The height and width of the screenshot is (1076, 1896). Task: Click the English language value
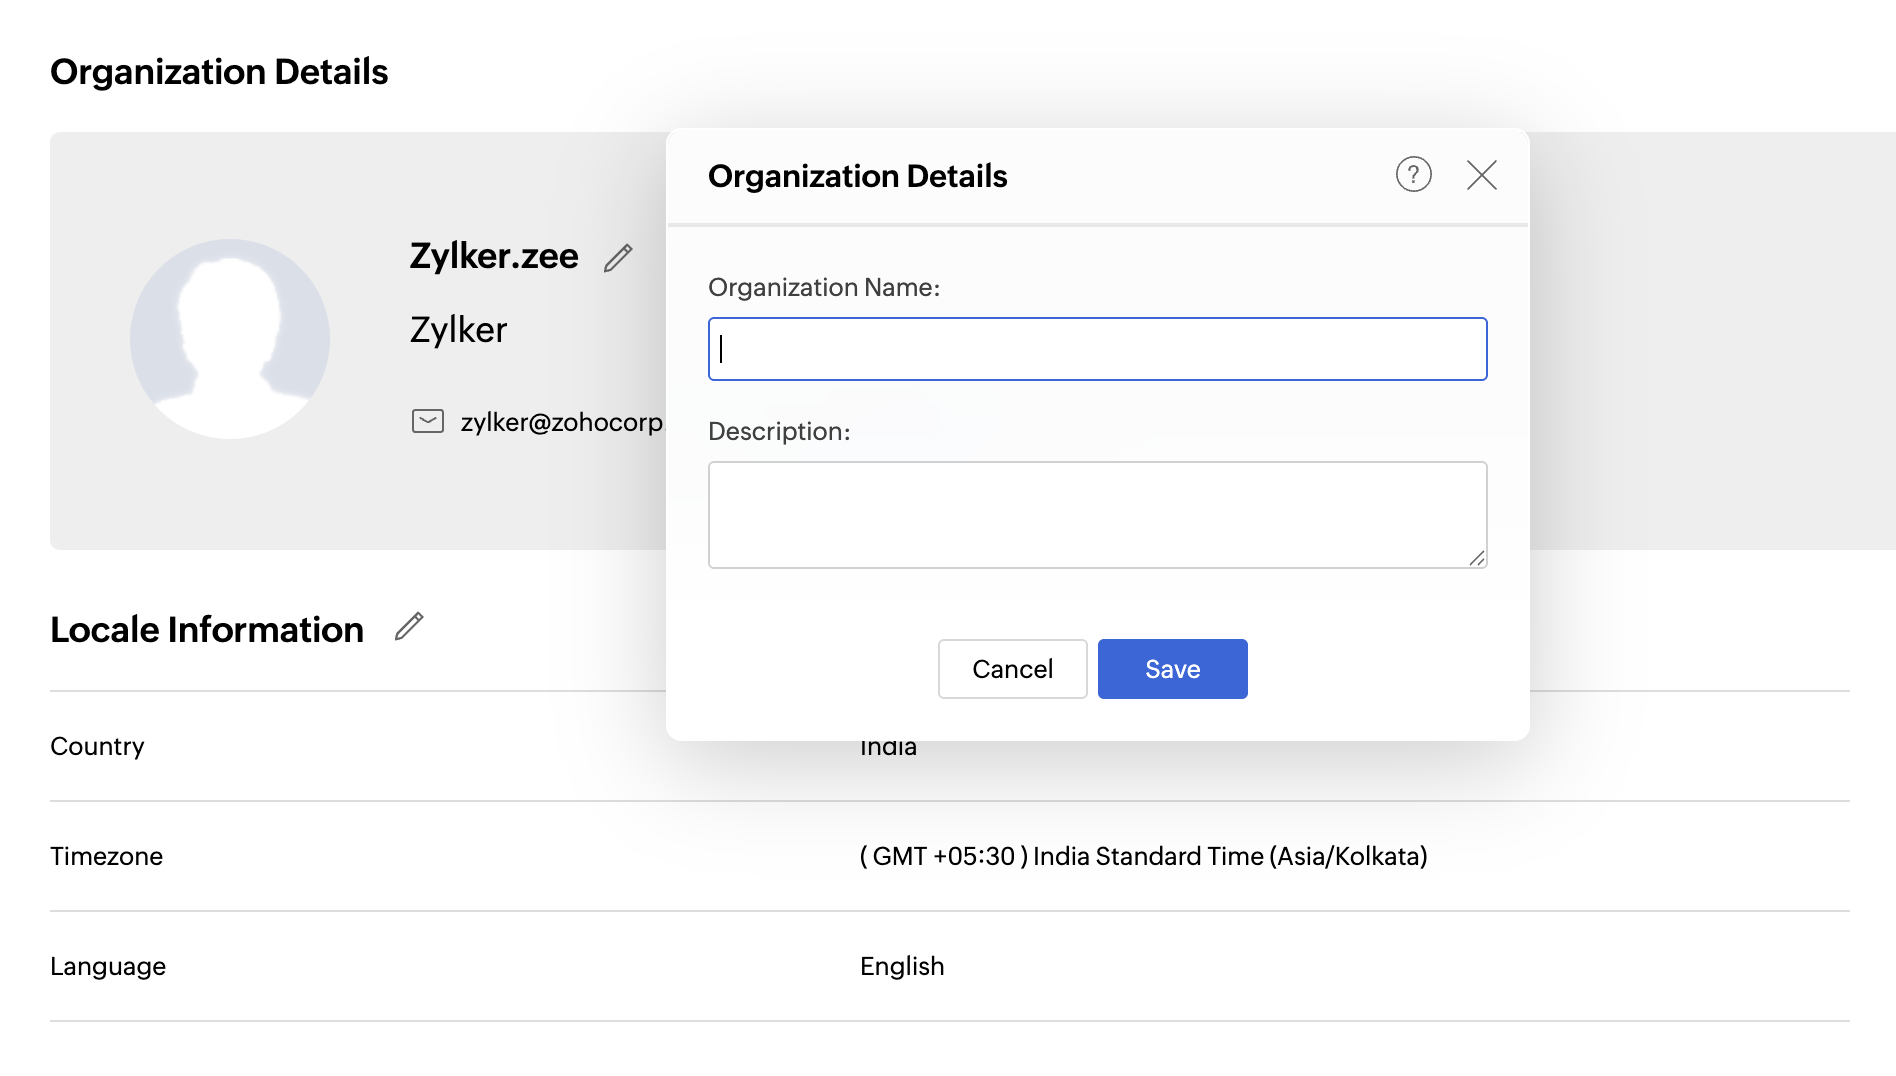(x=902, y=966)
